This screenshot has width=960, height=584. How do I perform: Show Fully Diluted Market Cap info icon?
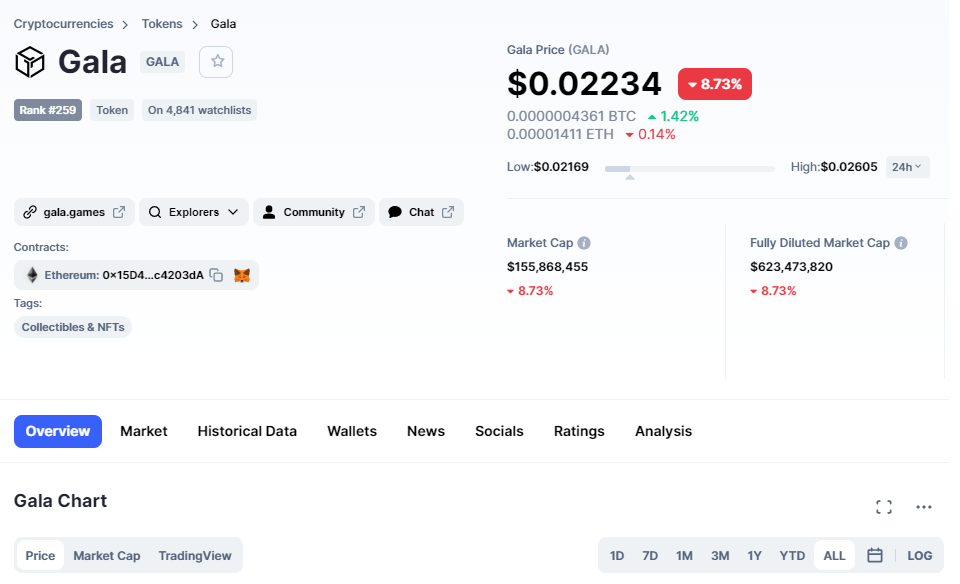pyautogui.click(x=901, y=243)
